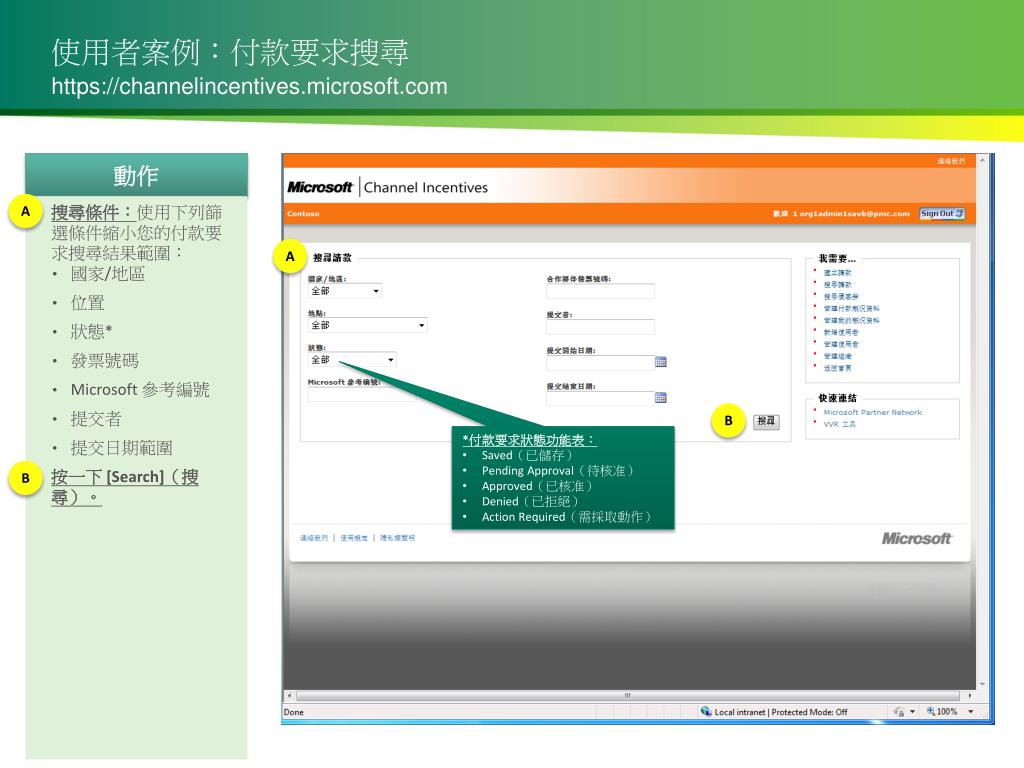Screen dimensions: 1024x768
Task: Open the 100% zoom level control
Action: (942, 712)
